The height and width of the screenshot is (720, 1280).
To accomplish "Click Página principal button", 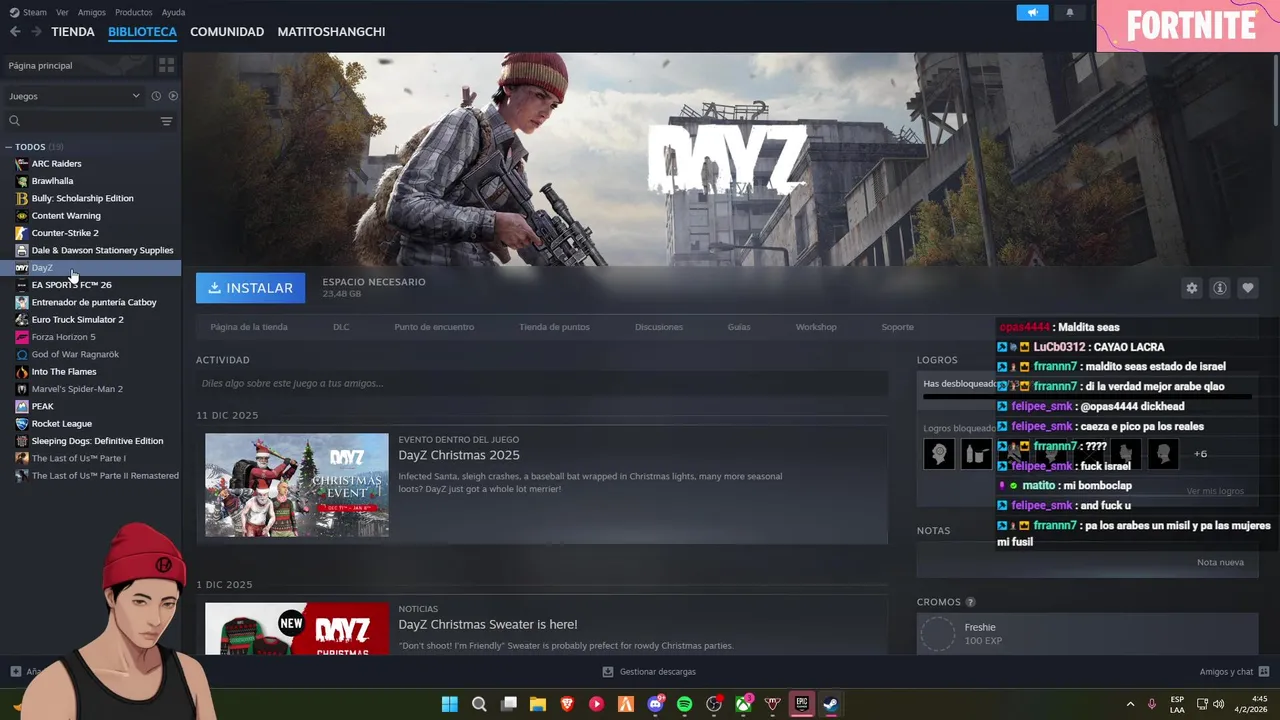I will [76, 65].
